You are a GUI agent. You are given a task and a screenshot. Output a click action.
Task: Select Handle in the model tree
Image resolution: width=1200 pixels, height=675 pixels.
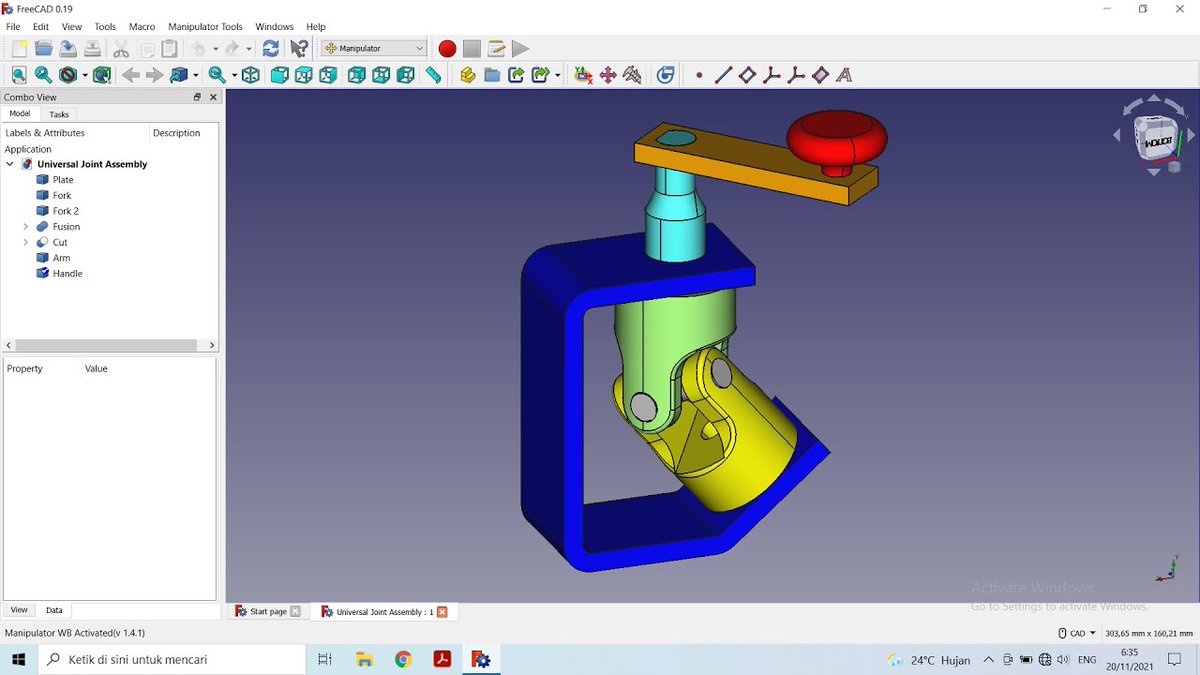tap(67, 273)
